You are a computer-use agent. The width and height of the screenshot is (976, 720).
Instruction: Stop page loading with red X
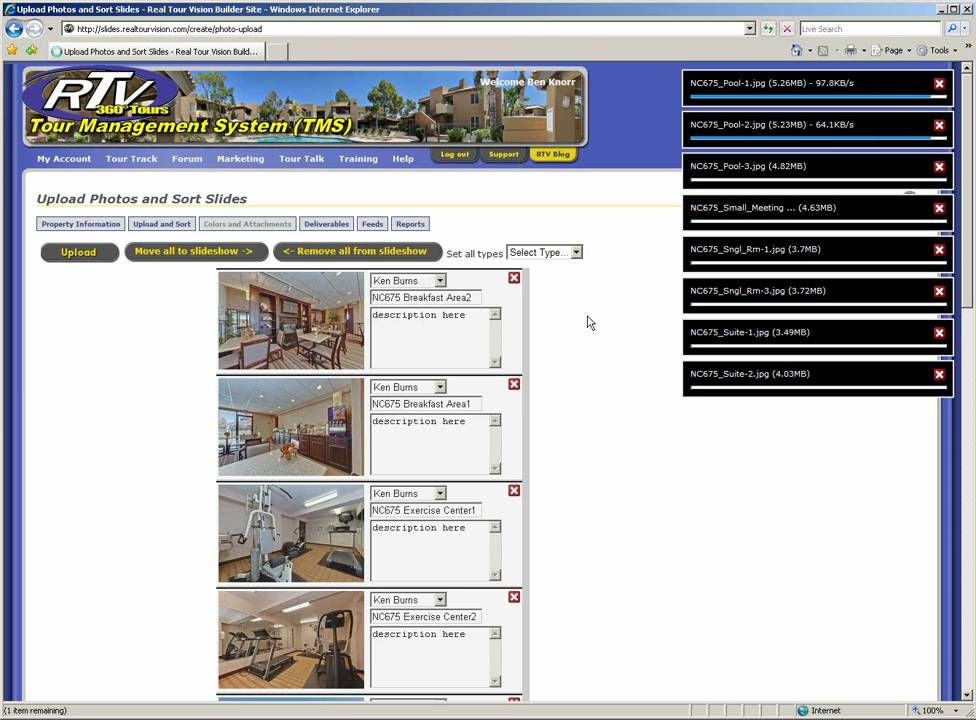[x=787, y=29]
